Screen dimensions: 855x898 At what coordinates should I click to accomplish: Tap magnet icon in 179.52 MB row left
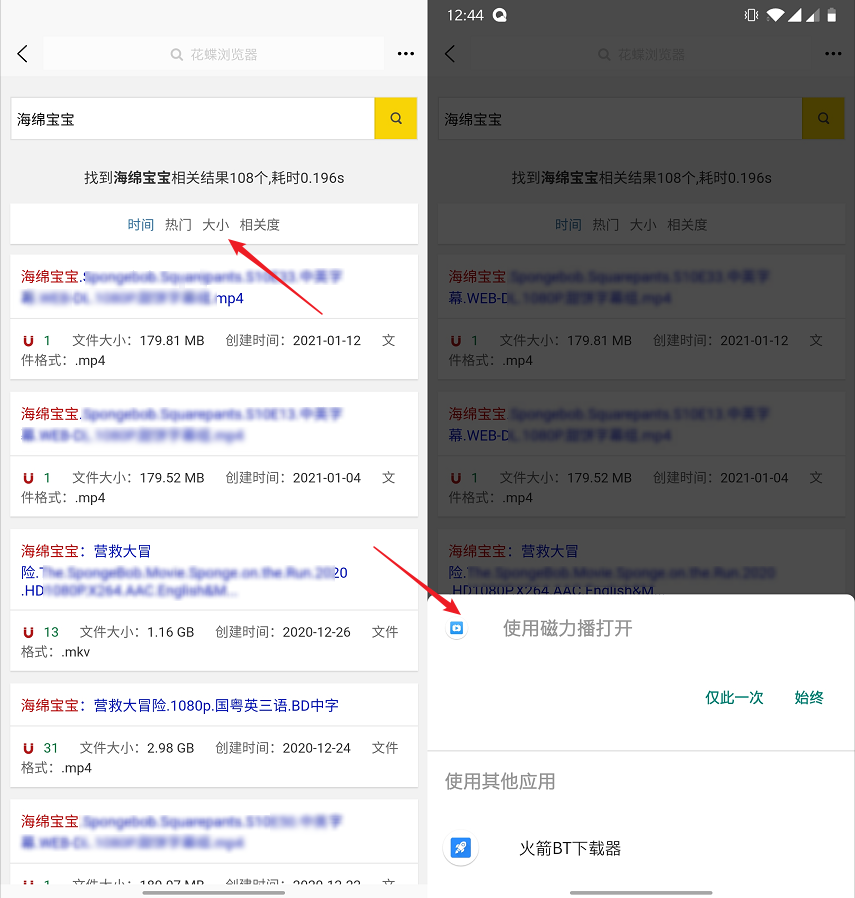point(28,478)
